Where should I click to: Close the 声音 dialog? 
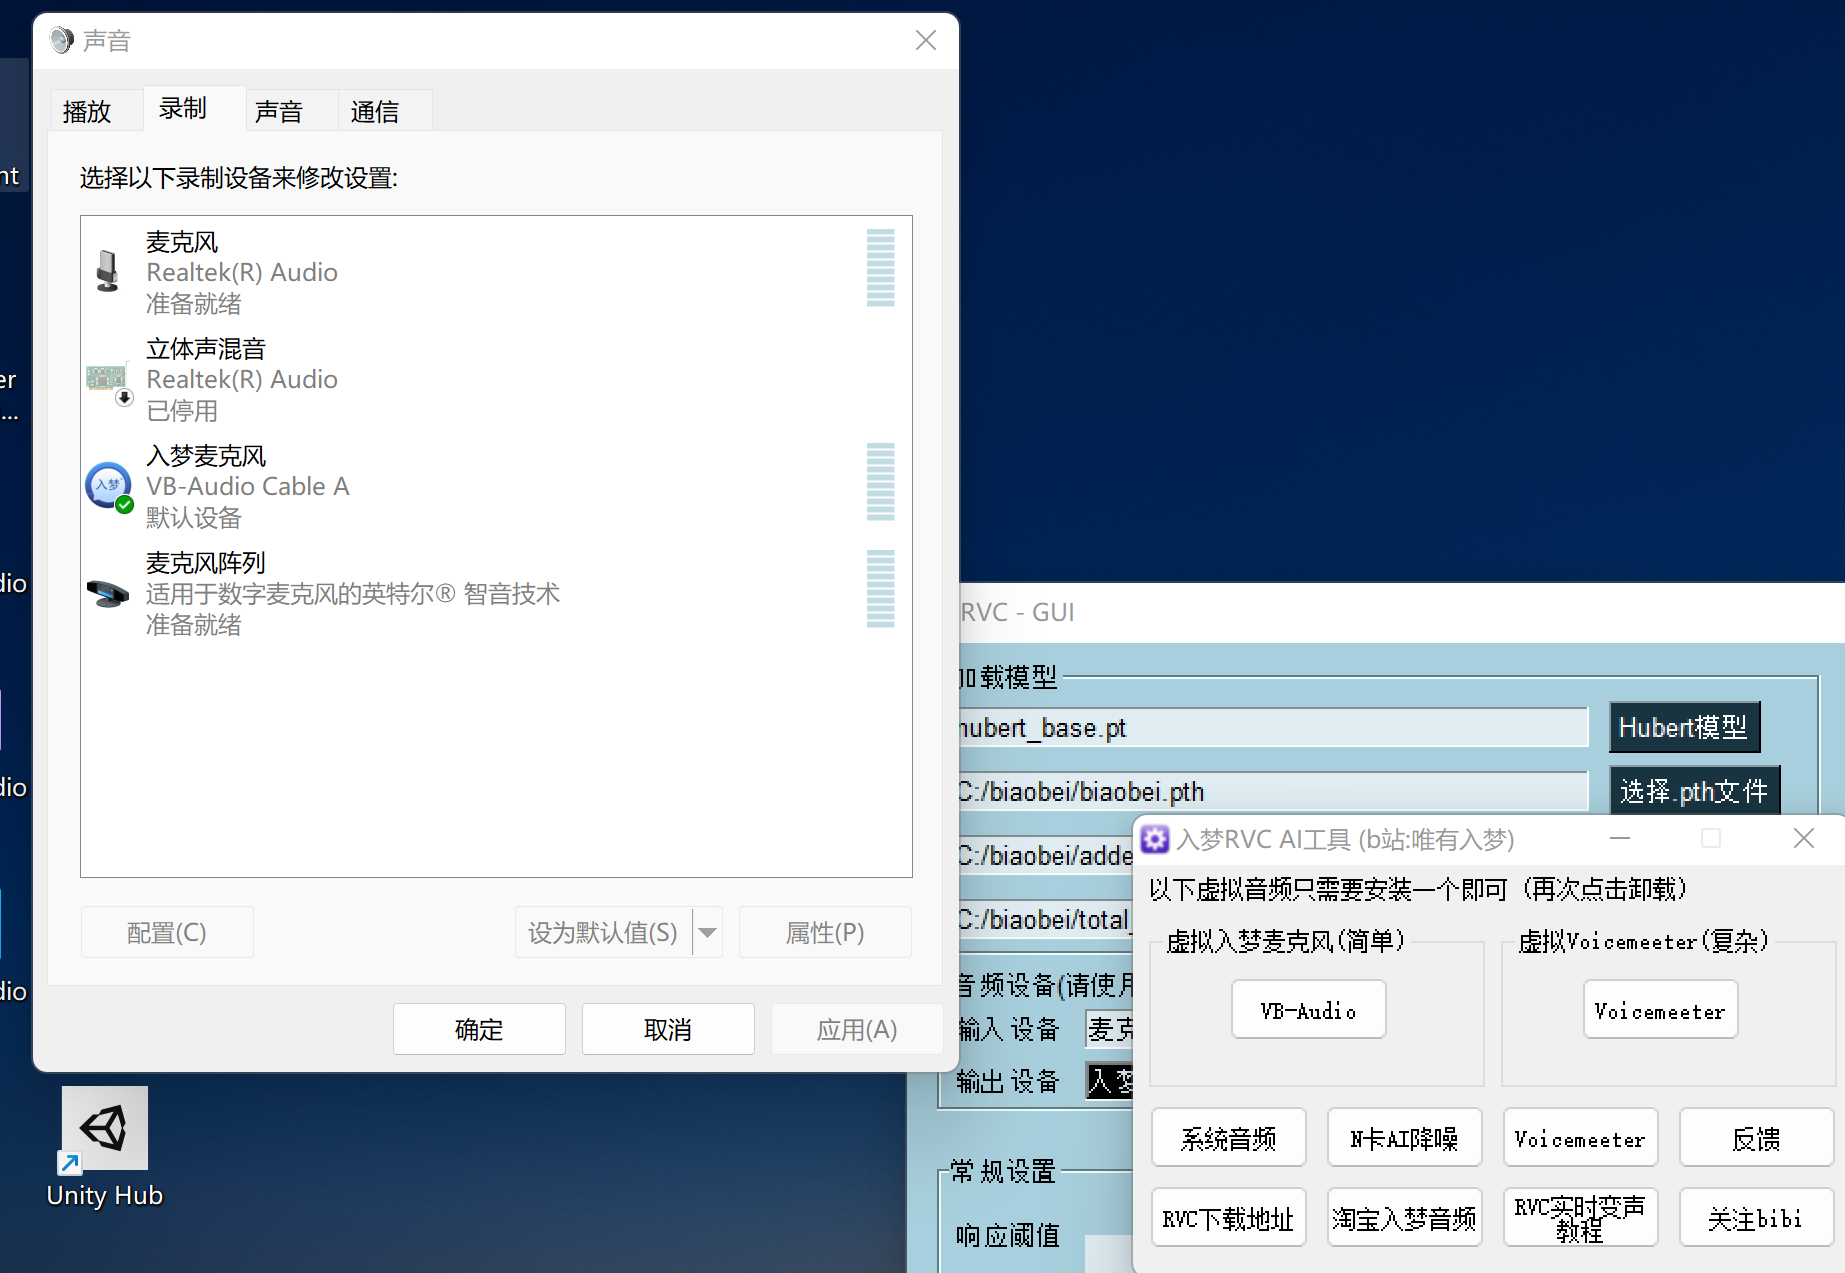tap(926, 40)
